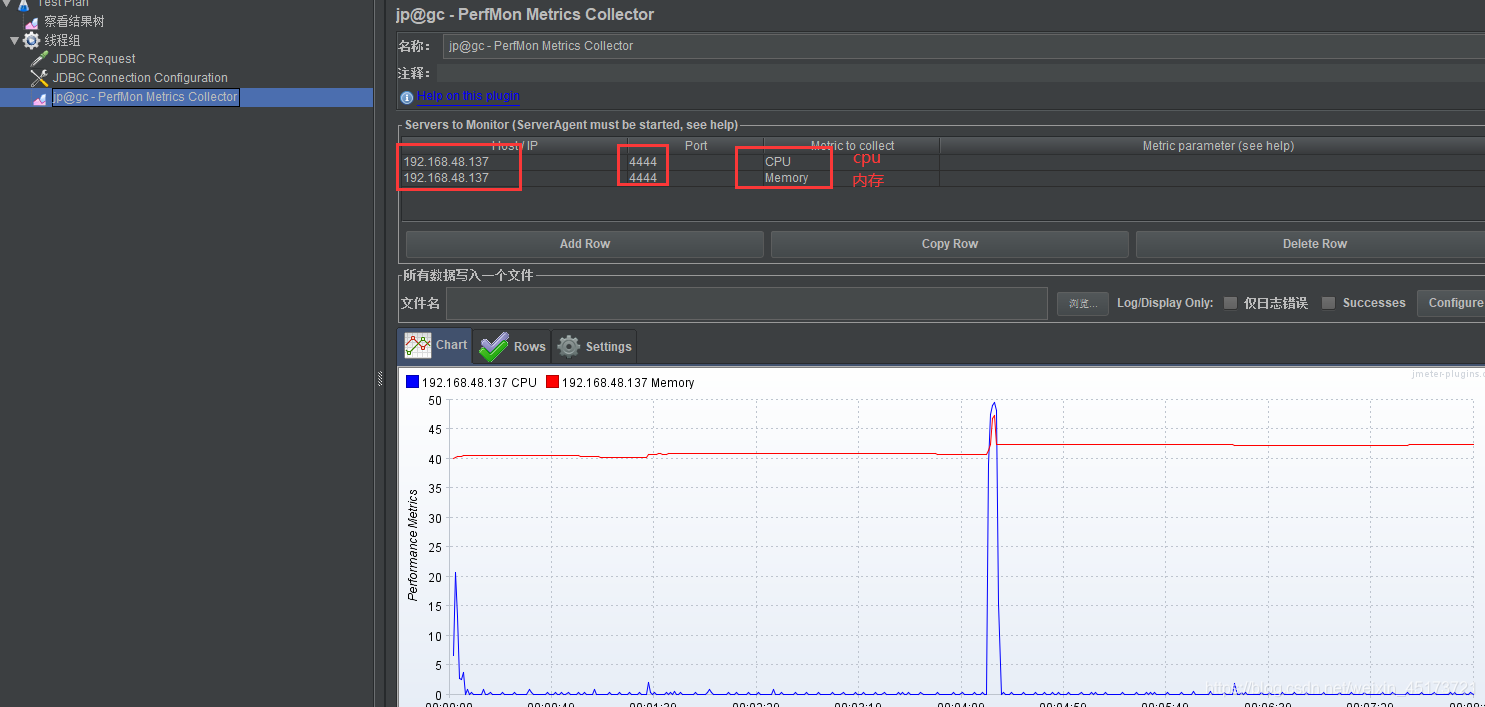1485x707 pixels.
Task: Click the split pane divider handle
Action: [x=379, y=378]
